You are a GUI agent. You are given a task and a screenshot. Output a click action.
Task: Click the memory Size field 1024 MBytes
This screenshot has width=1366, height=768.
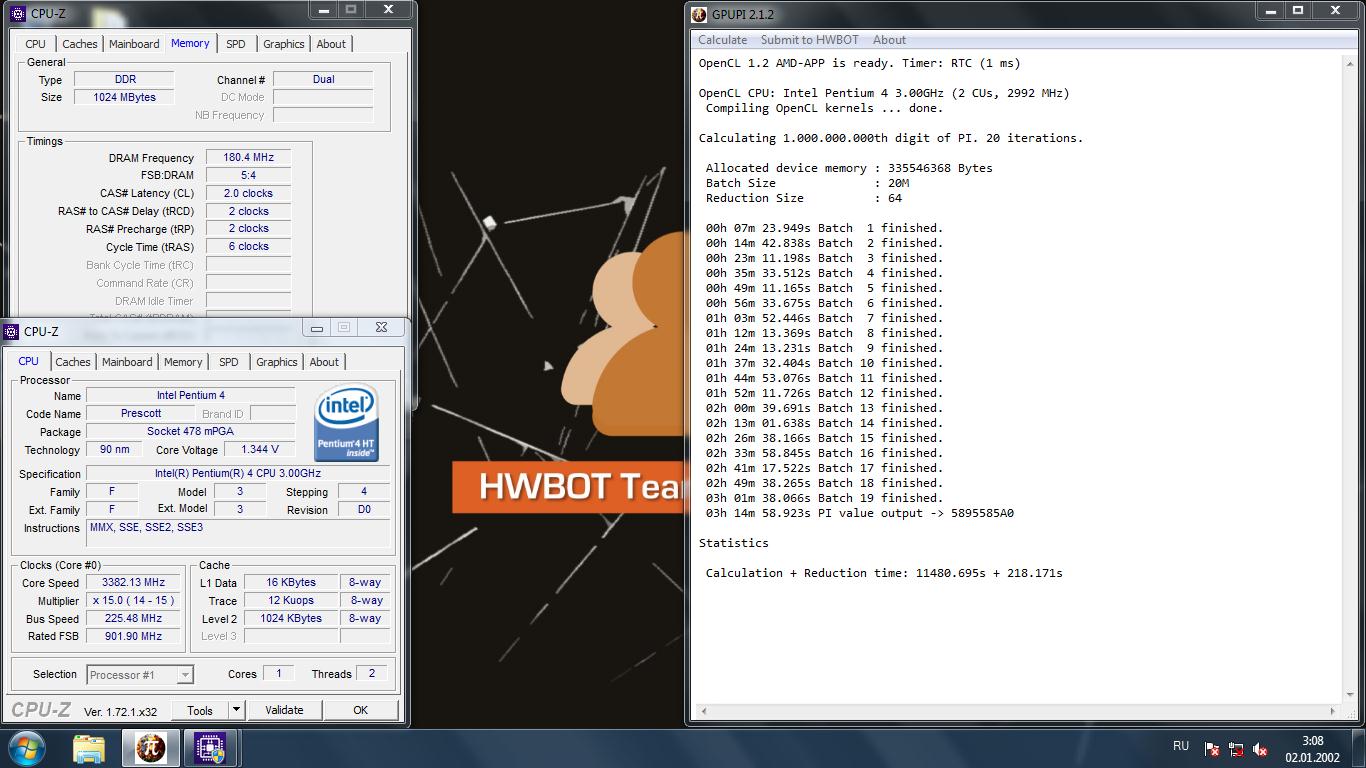124,97
